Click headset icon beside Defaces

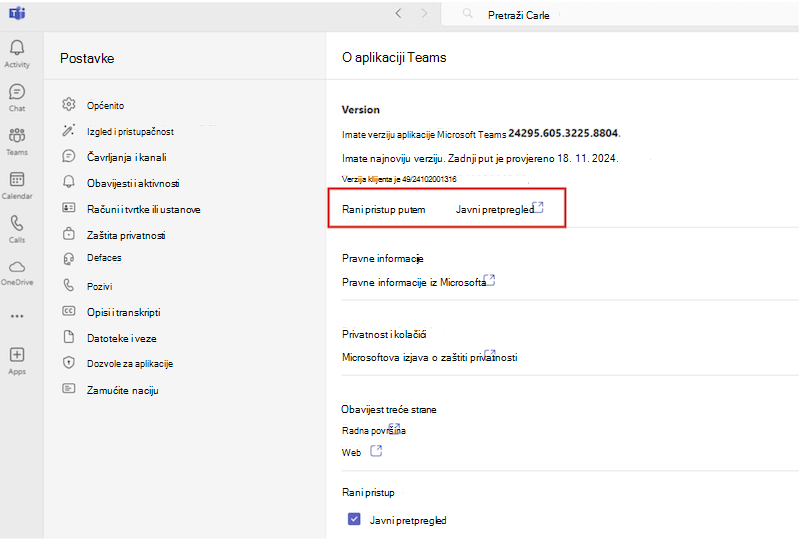(x=69, y=259)
